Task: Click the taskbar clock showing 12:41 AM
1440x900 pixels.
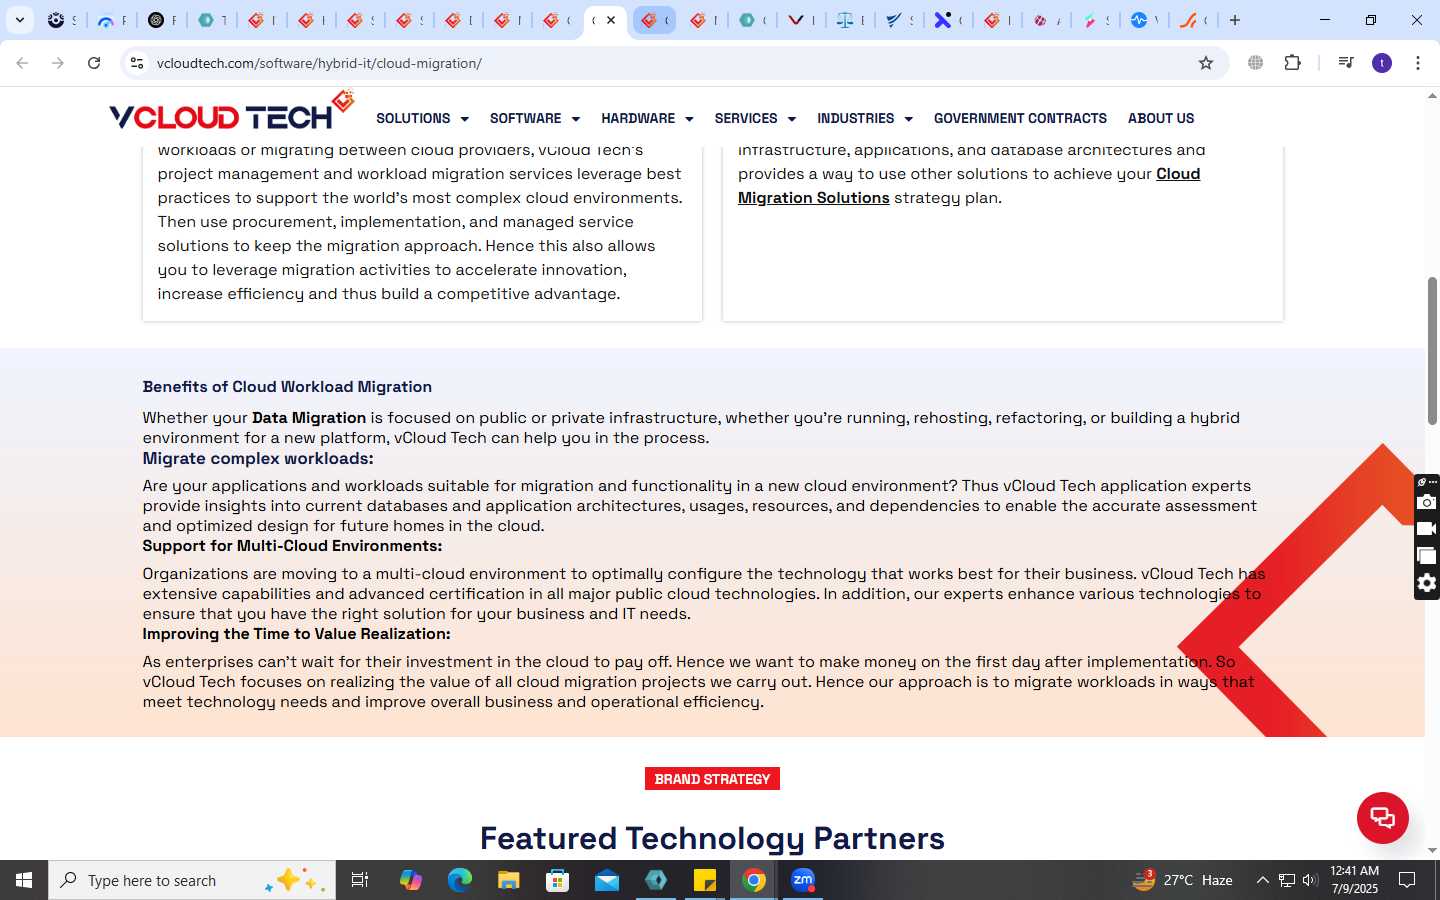Action: tap(1354, 880)
